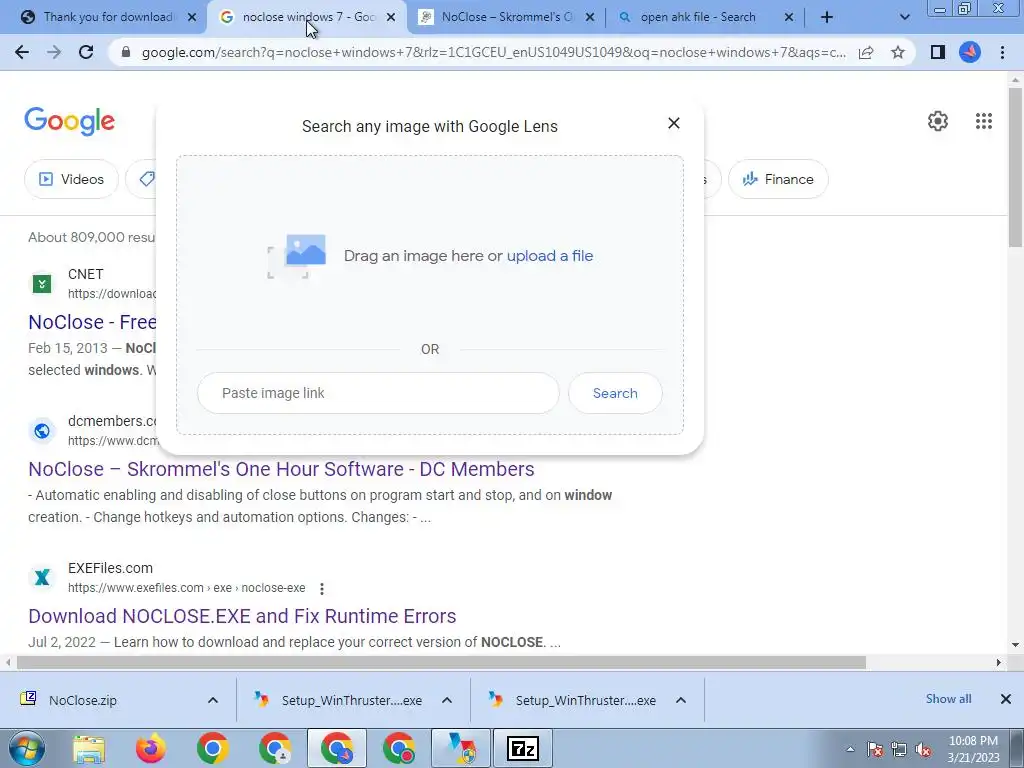Open the Chrome profile avatar
The height and width of the screenshot is (768, 1024).
click(970, 52)
